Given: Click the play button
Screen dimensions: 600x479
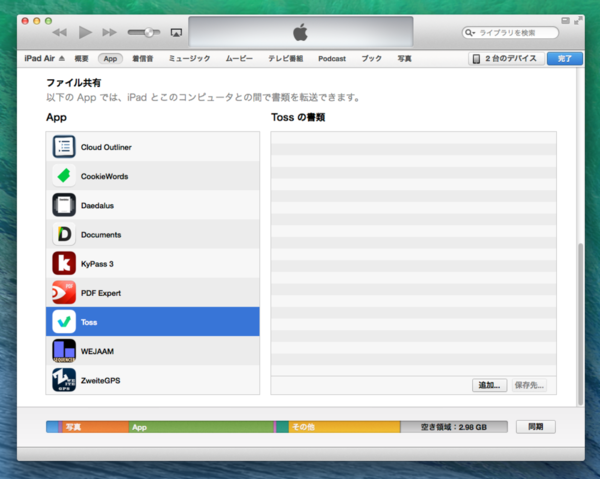Looking at the screenshot, I should pos(85,33).
